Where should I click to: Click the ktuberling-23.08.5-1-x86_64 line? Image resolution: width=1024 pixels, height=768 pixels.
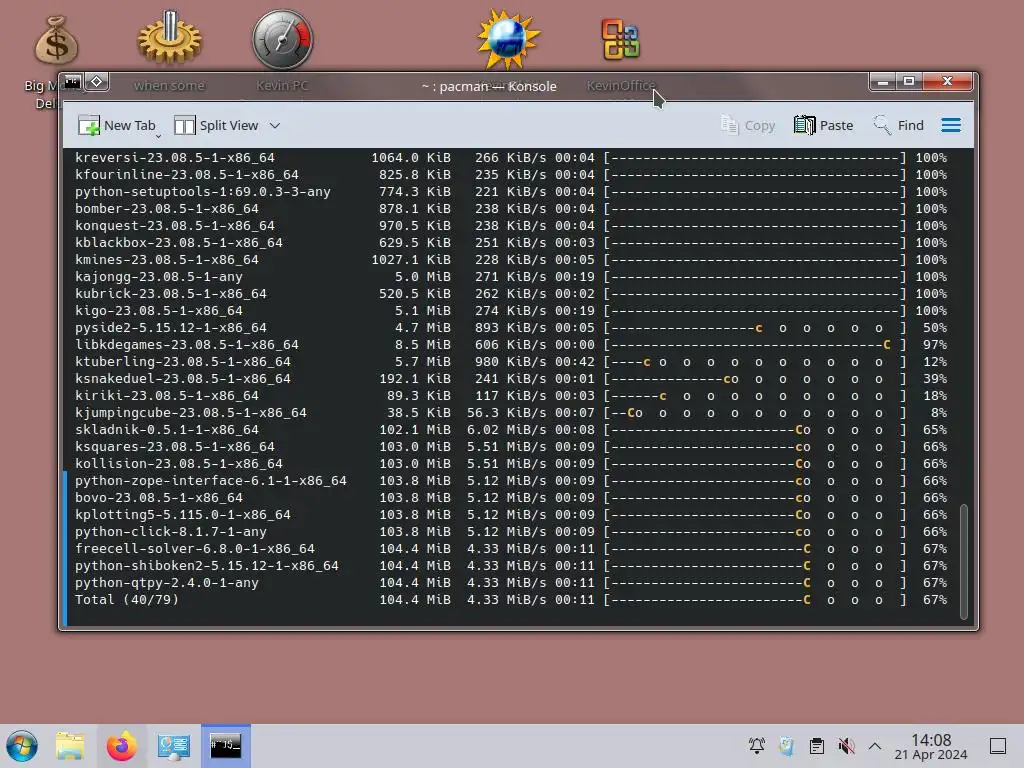pyautogui.click(x=511, y=361)
